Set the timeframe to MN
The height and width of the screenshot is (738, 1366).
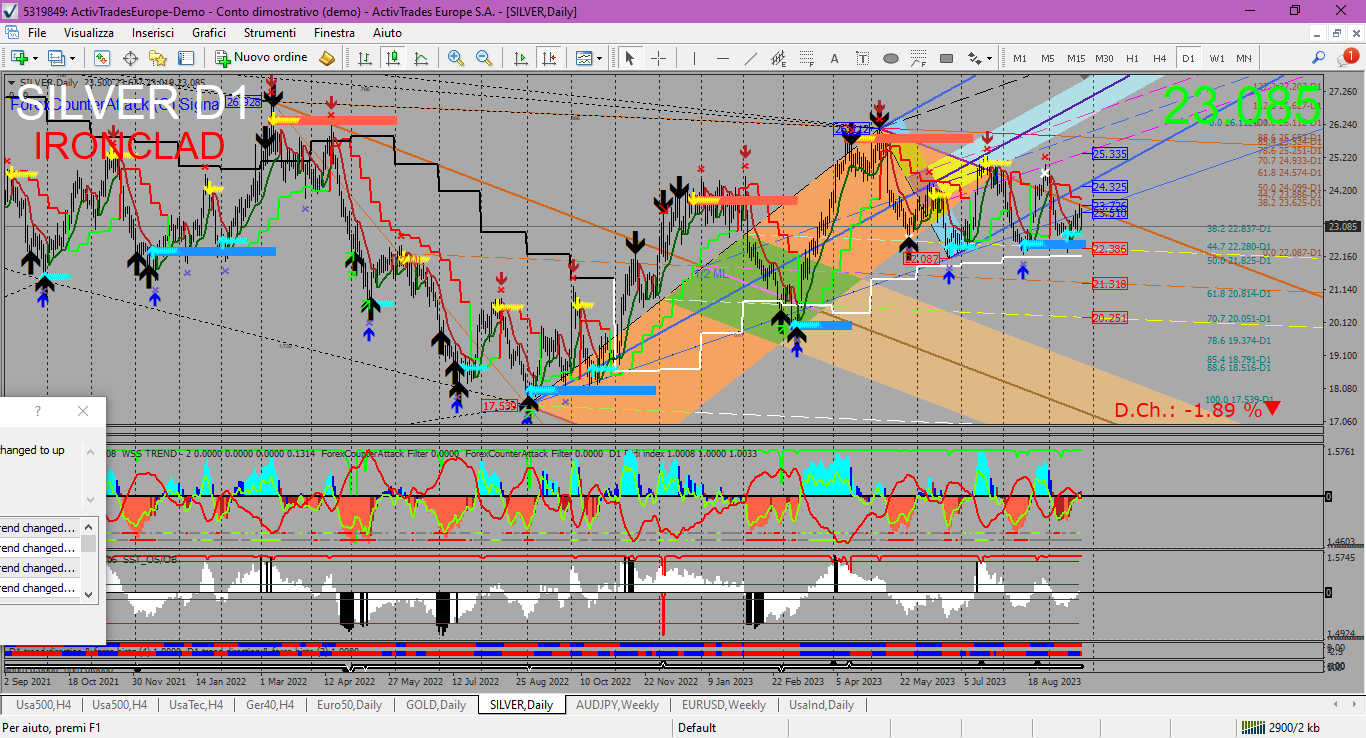(1244, 58)
